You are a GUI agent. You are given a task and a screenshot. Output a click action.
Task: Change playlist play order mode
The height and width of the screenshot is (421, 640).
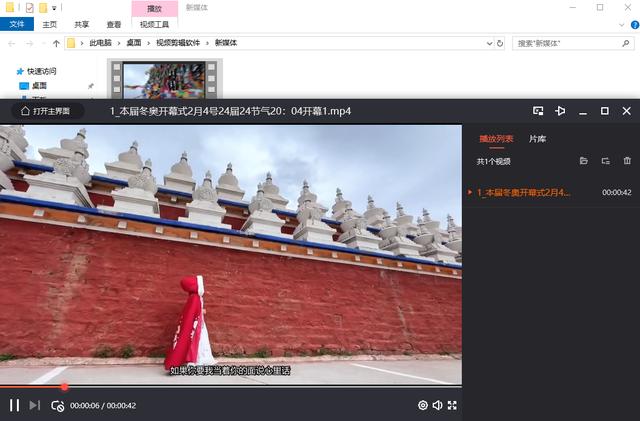tap(606, 161)
